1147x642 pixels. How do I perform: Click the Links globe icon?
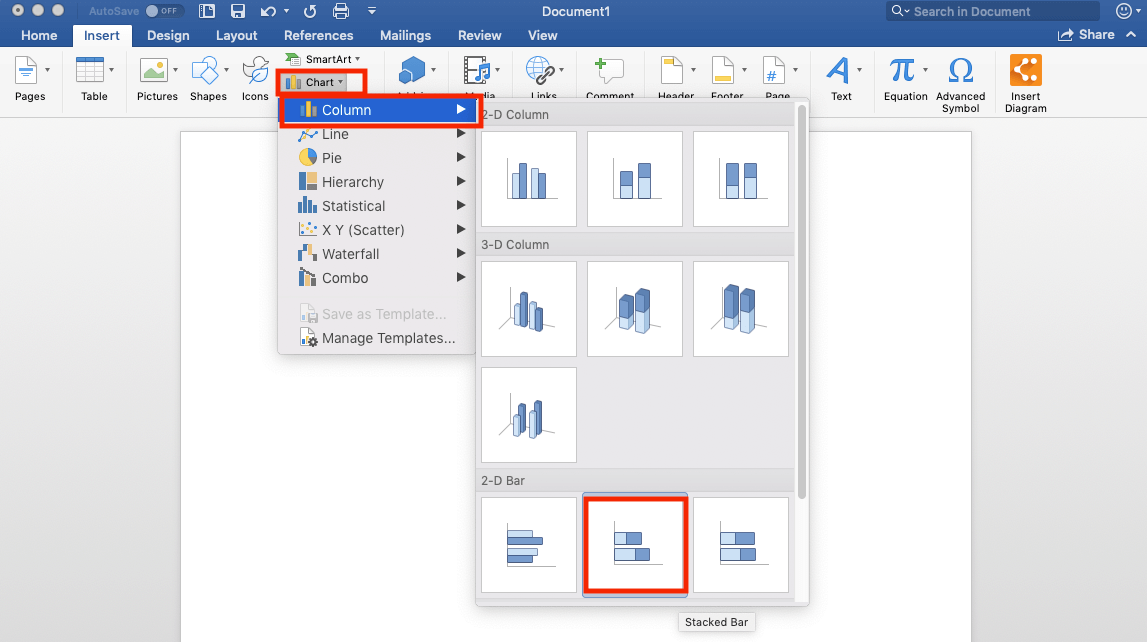541,71
